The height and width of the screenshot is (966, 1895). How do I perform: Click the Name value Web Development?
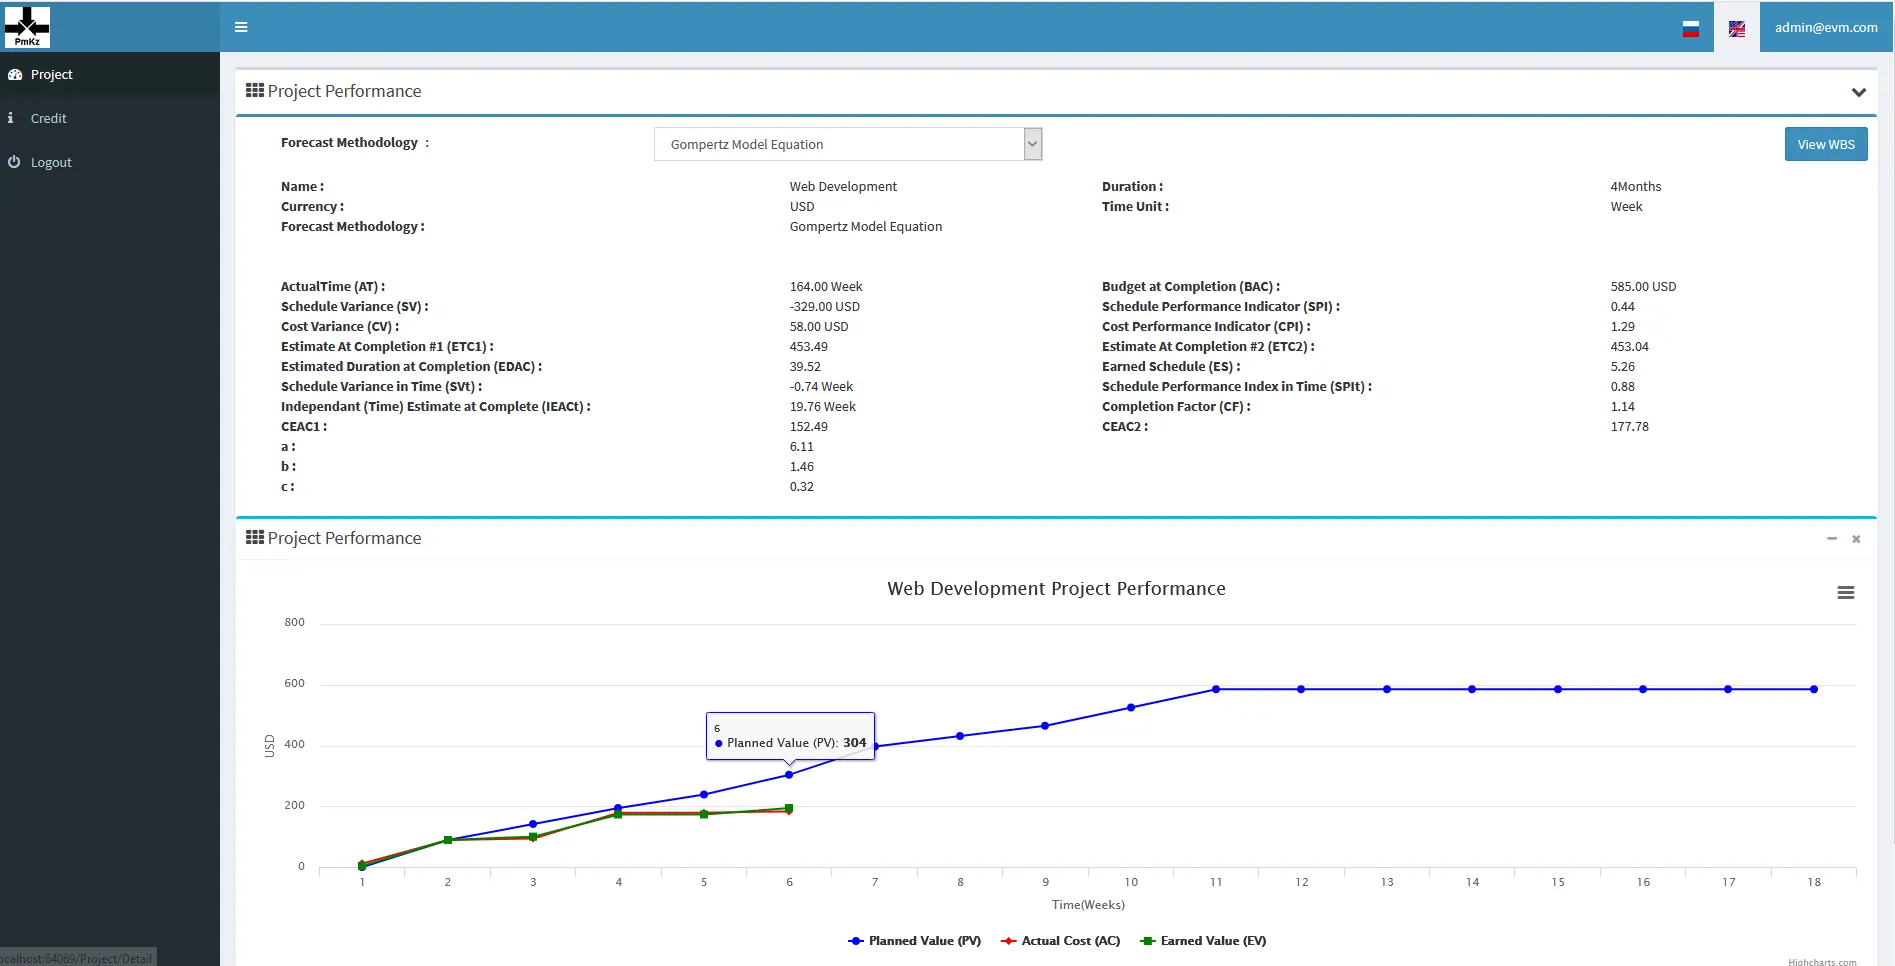click(843, 187)
